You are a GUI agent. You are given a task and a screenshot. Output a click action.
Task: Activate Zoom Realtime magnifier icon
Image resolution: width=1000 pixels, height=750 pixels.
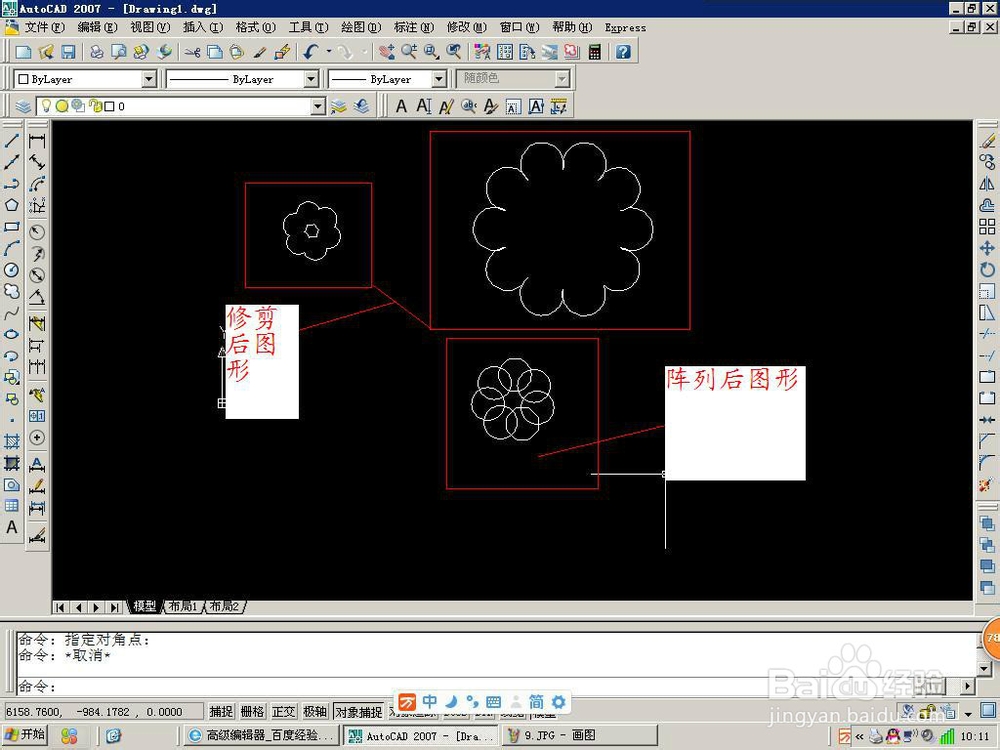click(x=409, y=52)
